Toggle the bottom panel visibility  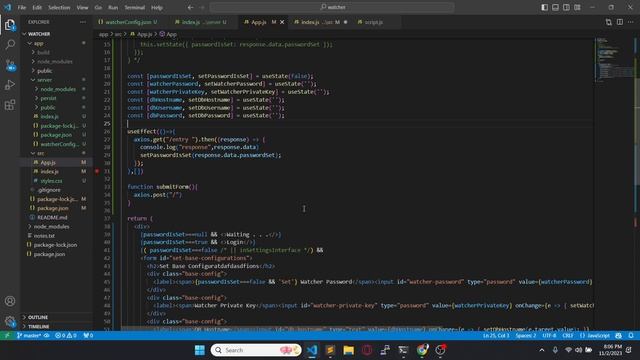[556, 7]
